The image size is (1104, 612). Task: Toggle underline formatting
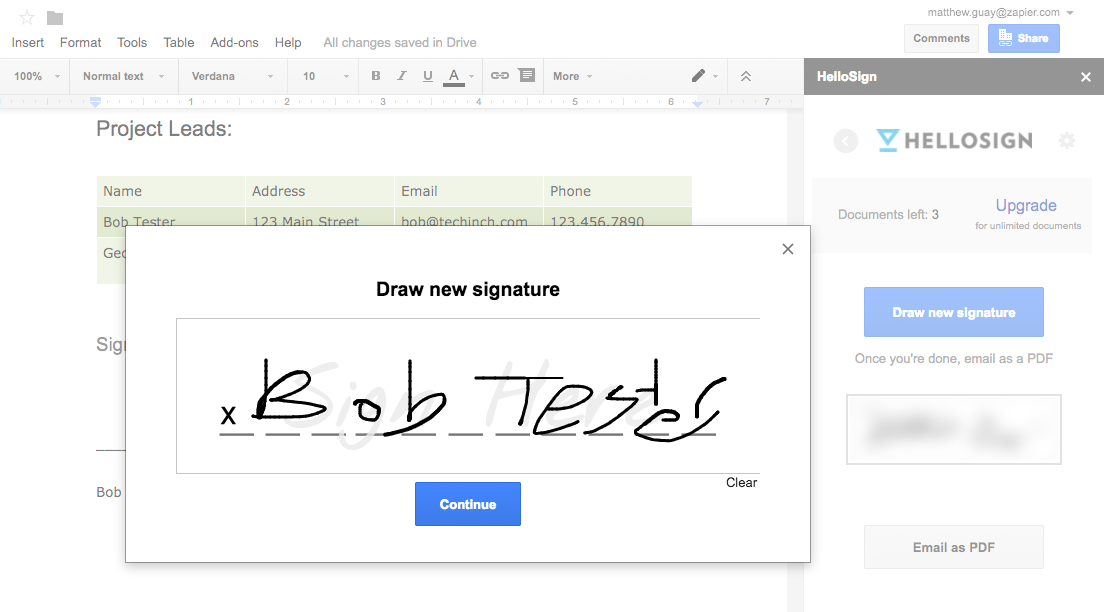[x=428, y=76]
